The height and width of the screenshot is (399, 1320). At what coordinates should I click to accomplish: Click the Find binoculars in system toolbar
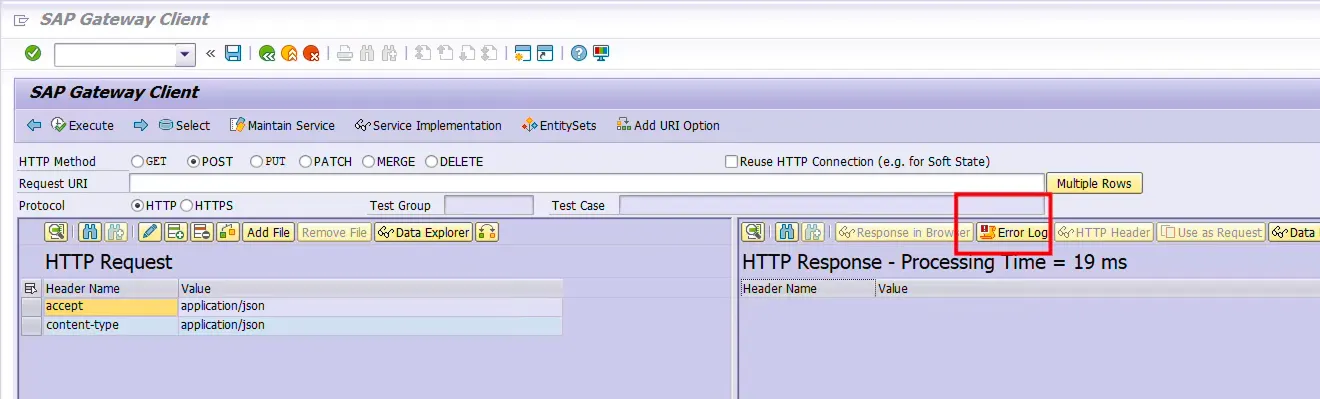[367, 54]
